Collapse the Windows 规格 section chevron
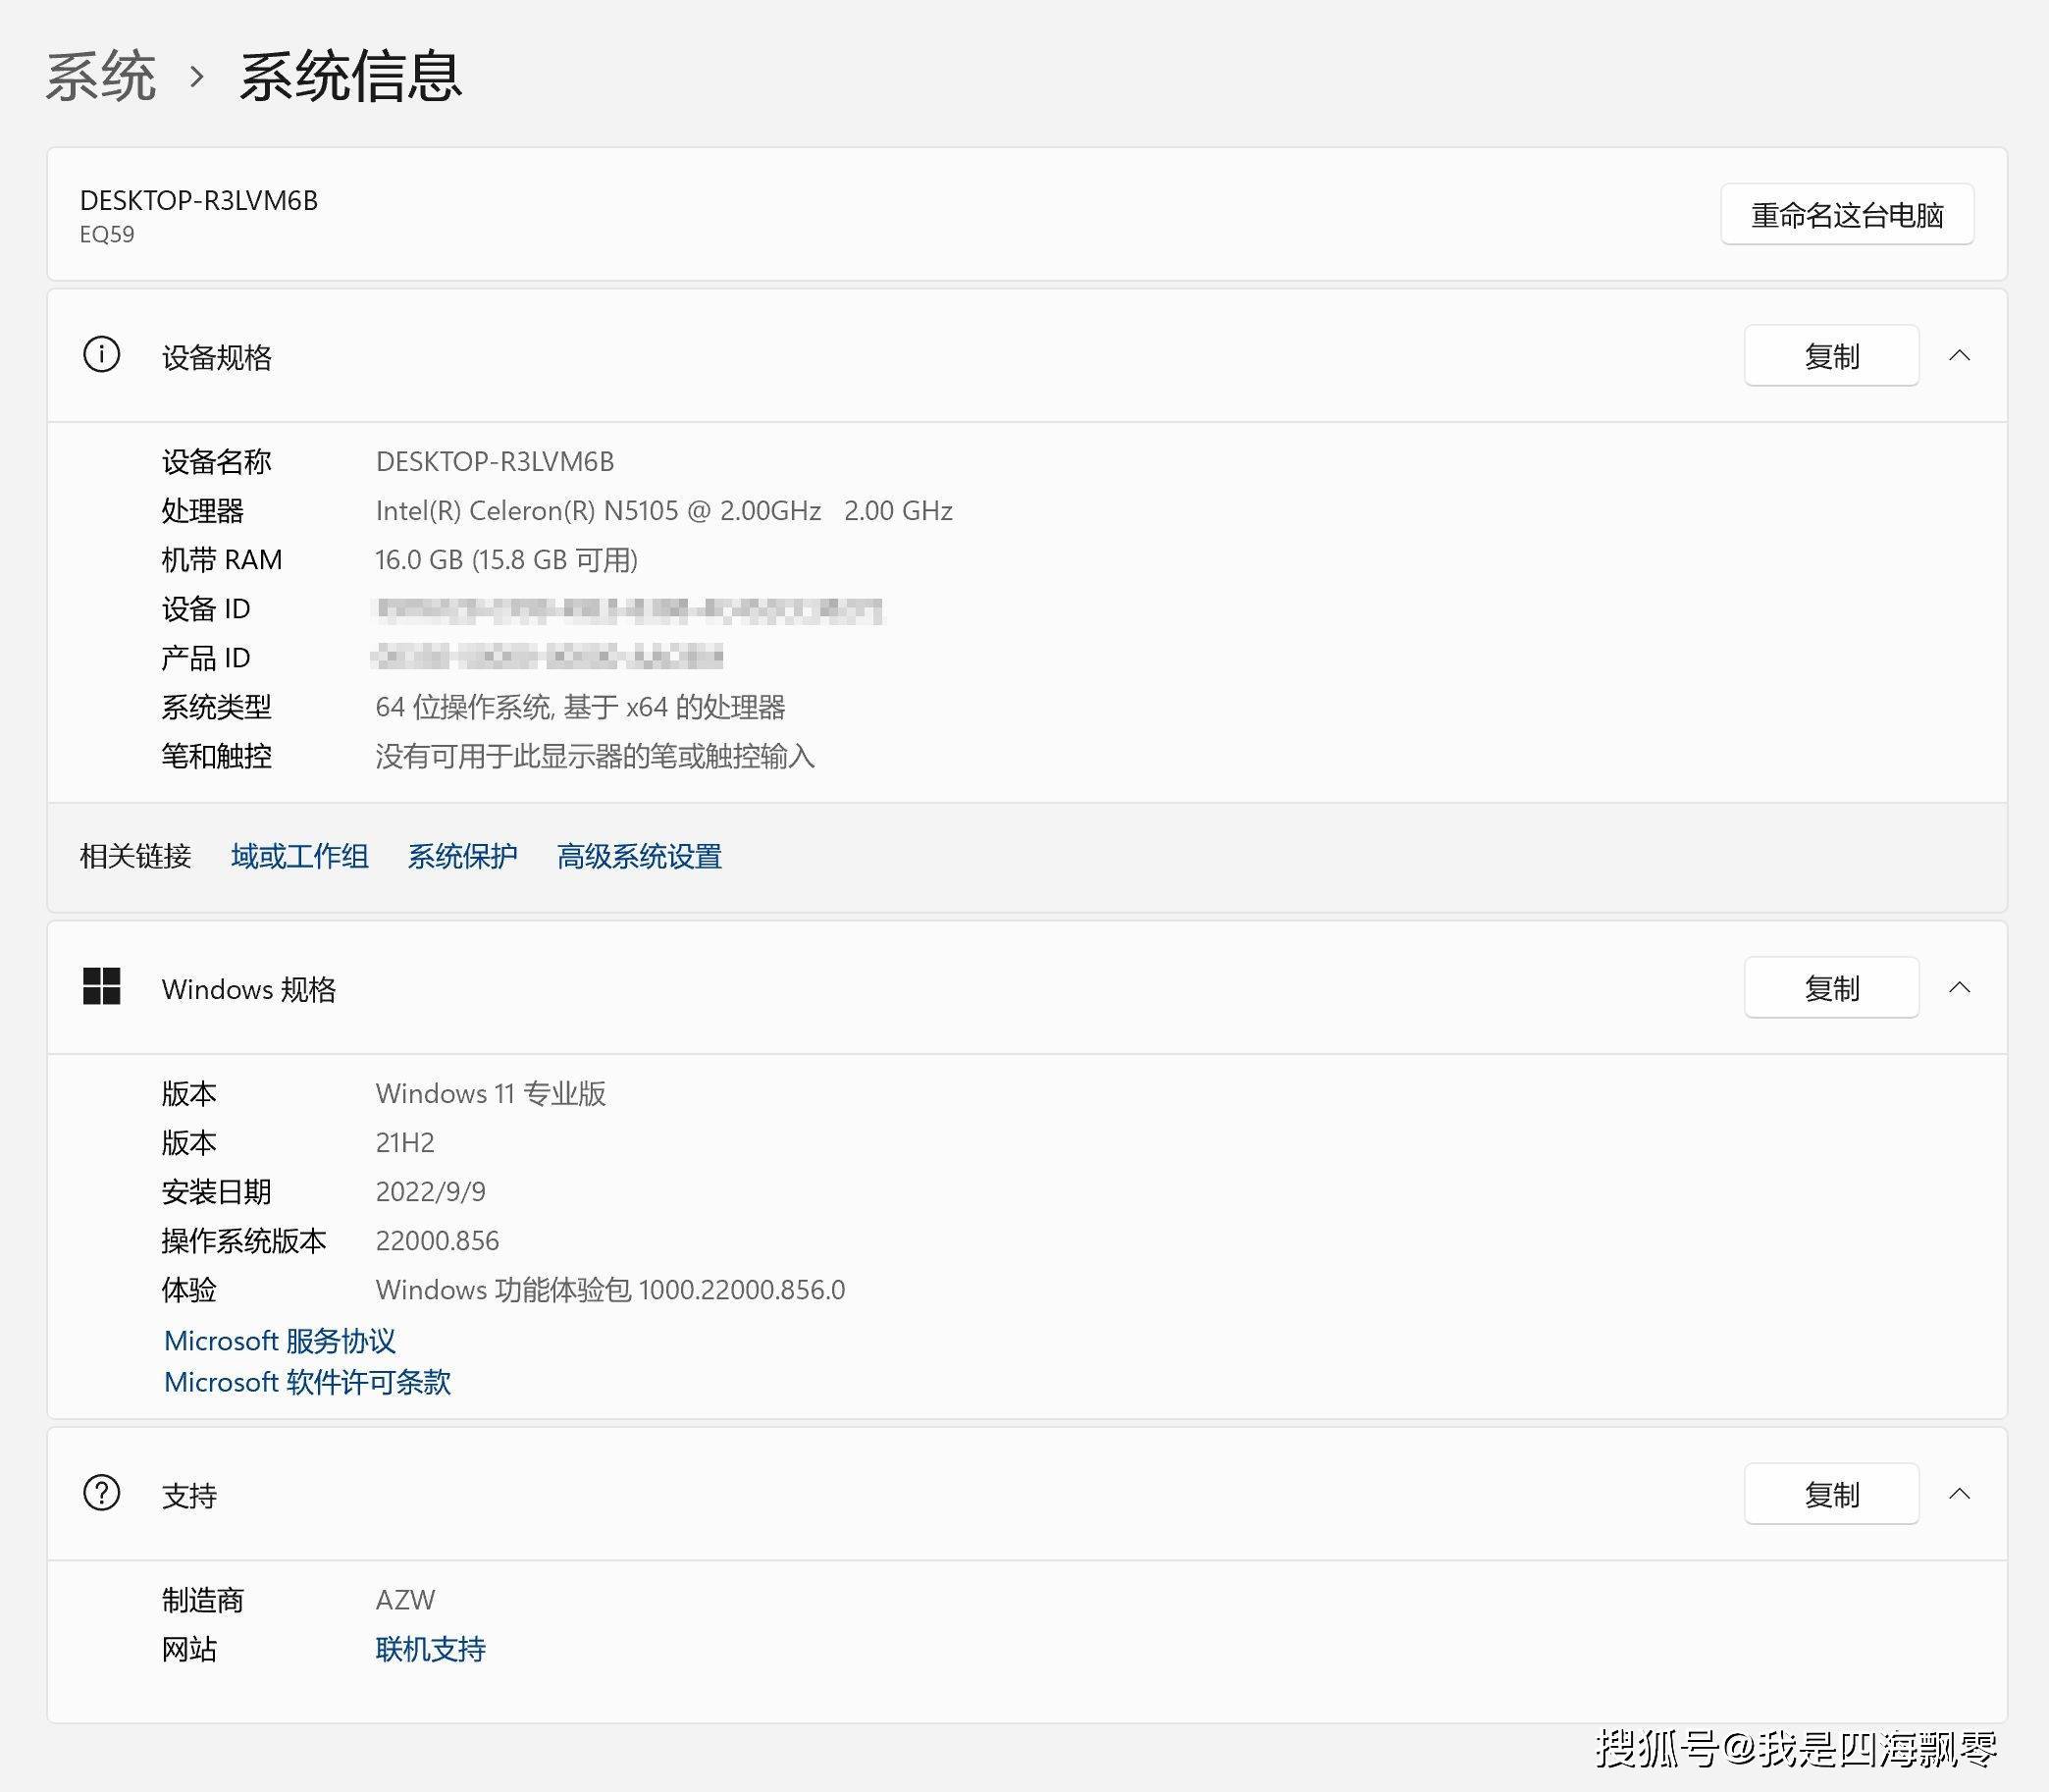This screenshot has width=2049, height=1792. coord(1959,987)
